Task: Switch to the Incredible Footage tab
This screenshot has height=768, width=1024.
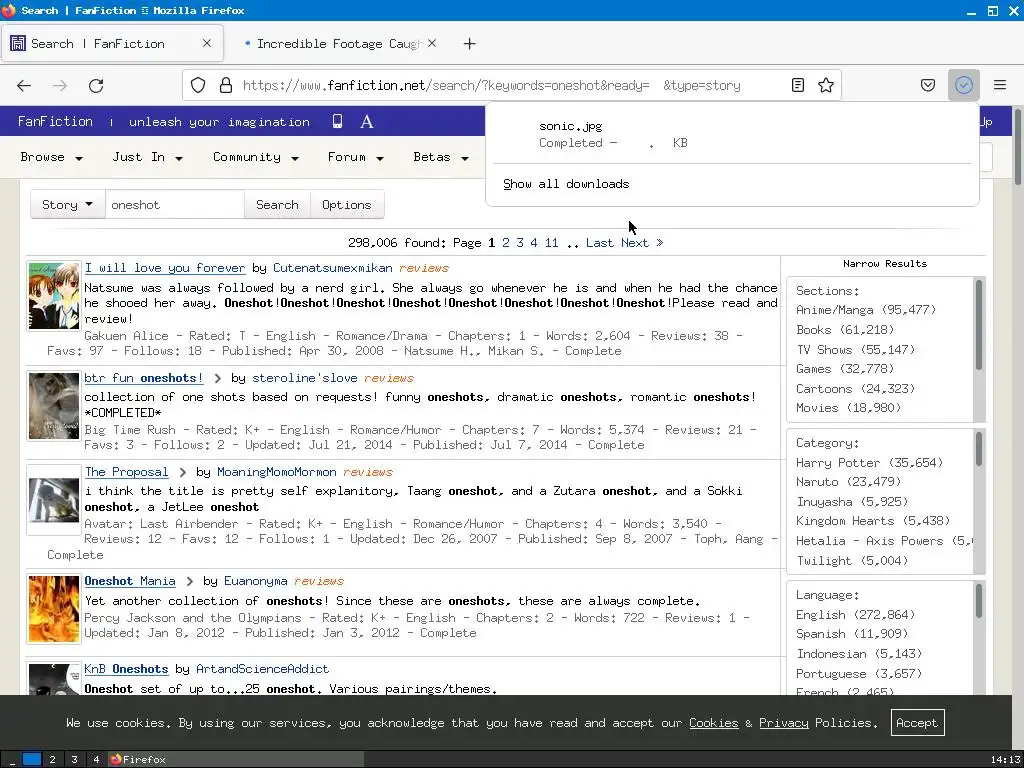Action: pos(338,44)
